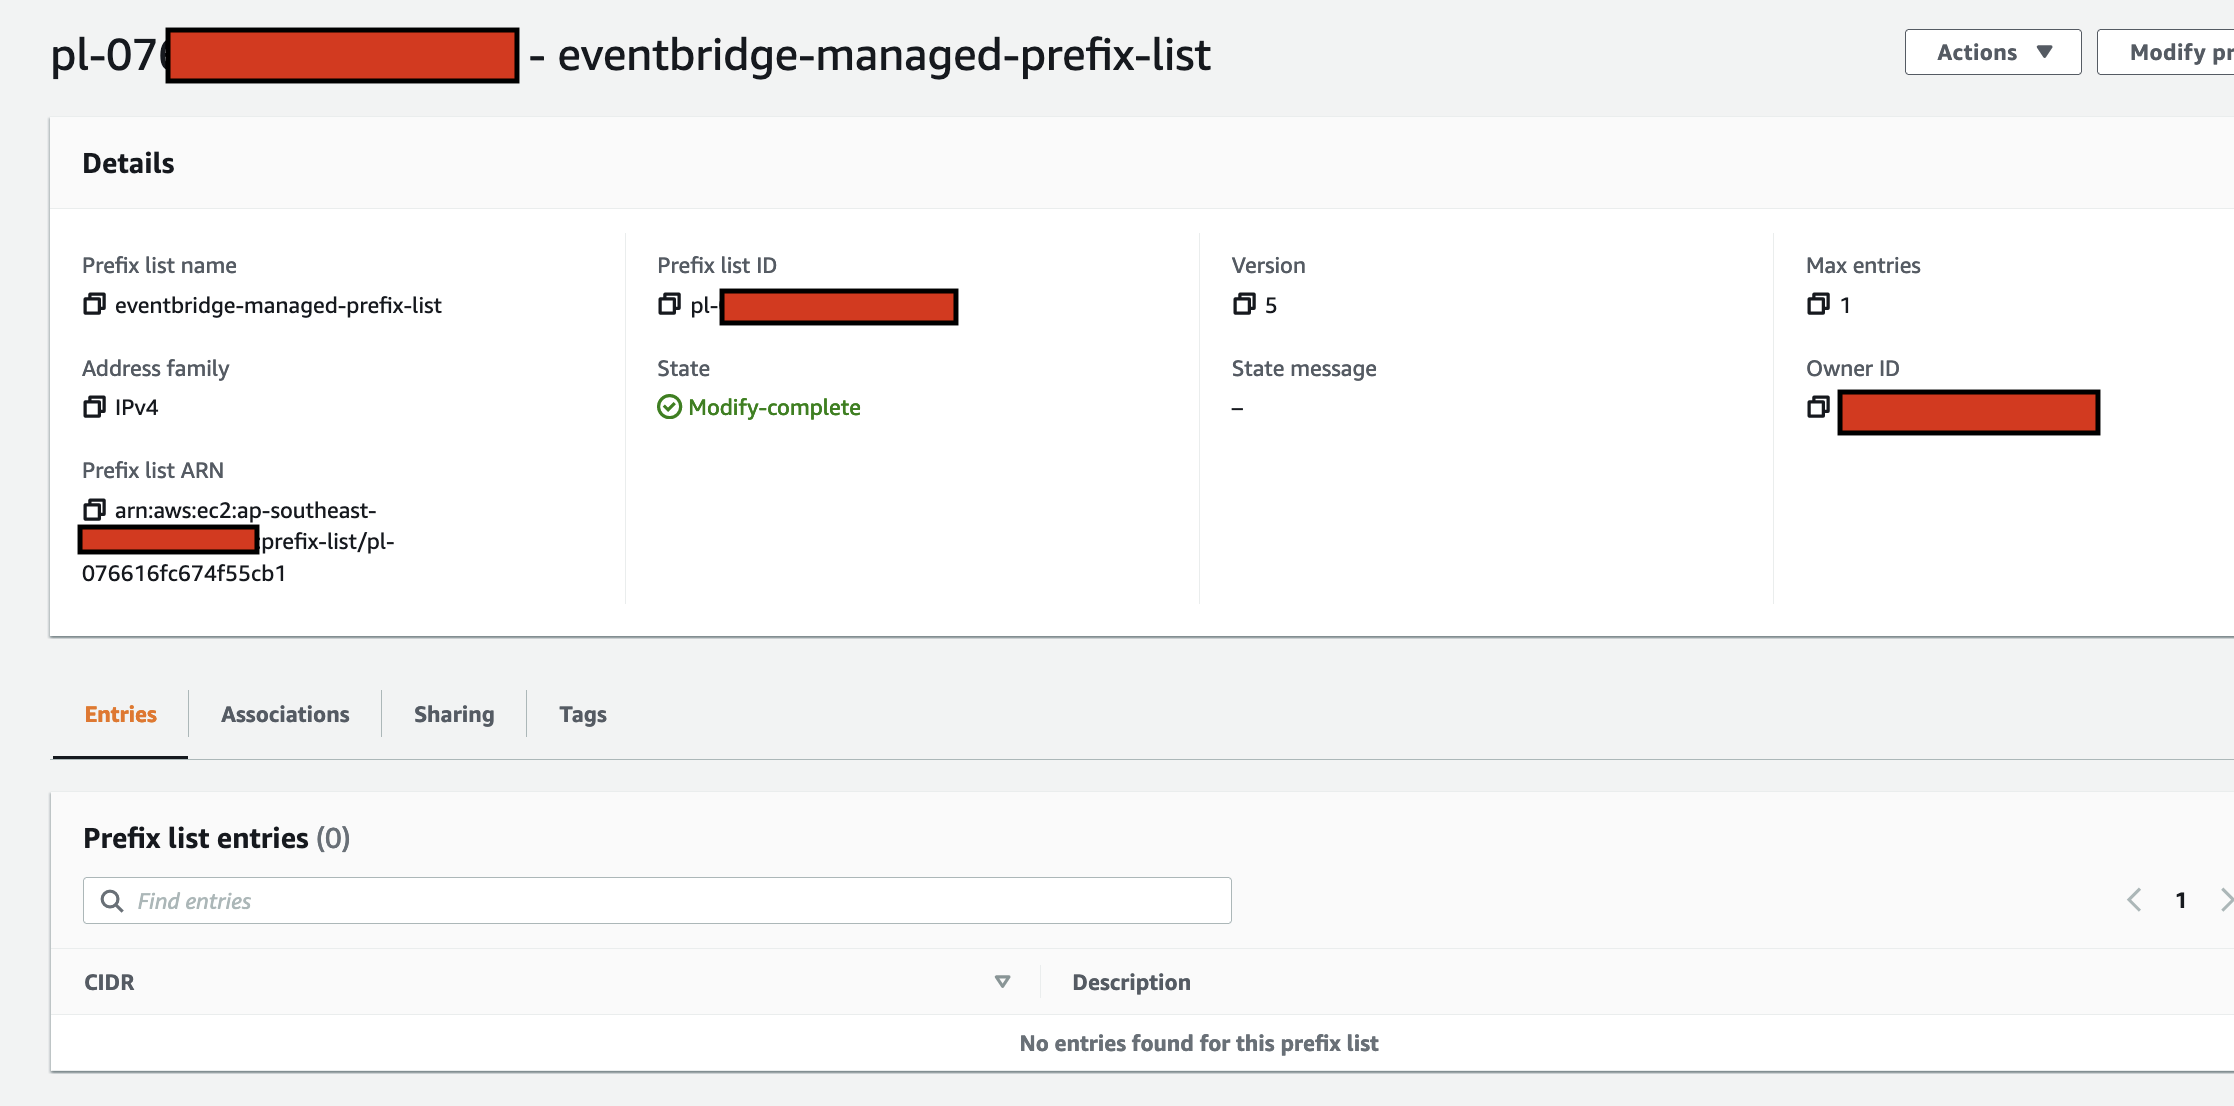This screenshot has width=2234, height=1106.
Task: Copy the owner ID
Action: click(x=1818, y=407)
